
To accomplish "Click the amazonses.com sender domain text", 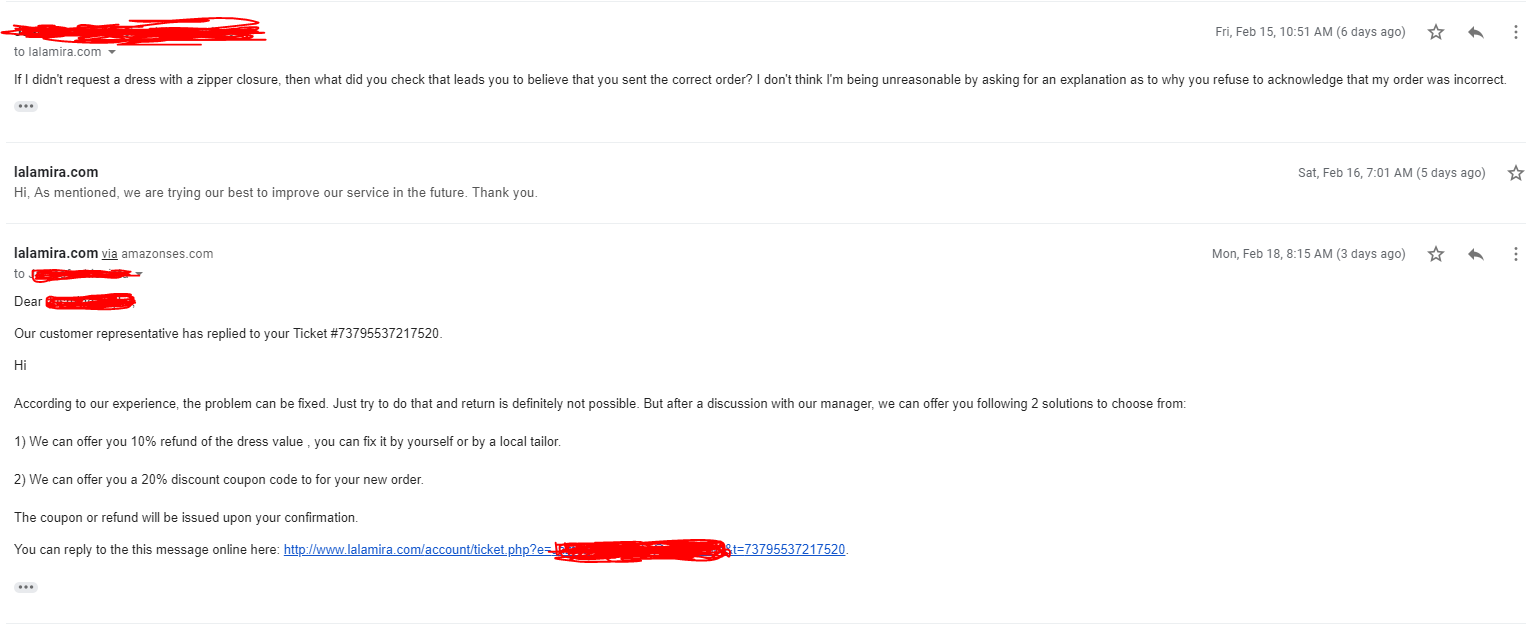I will pos(167,254).
